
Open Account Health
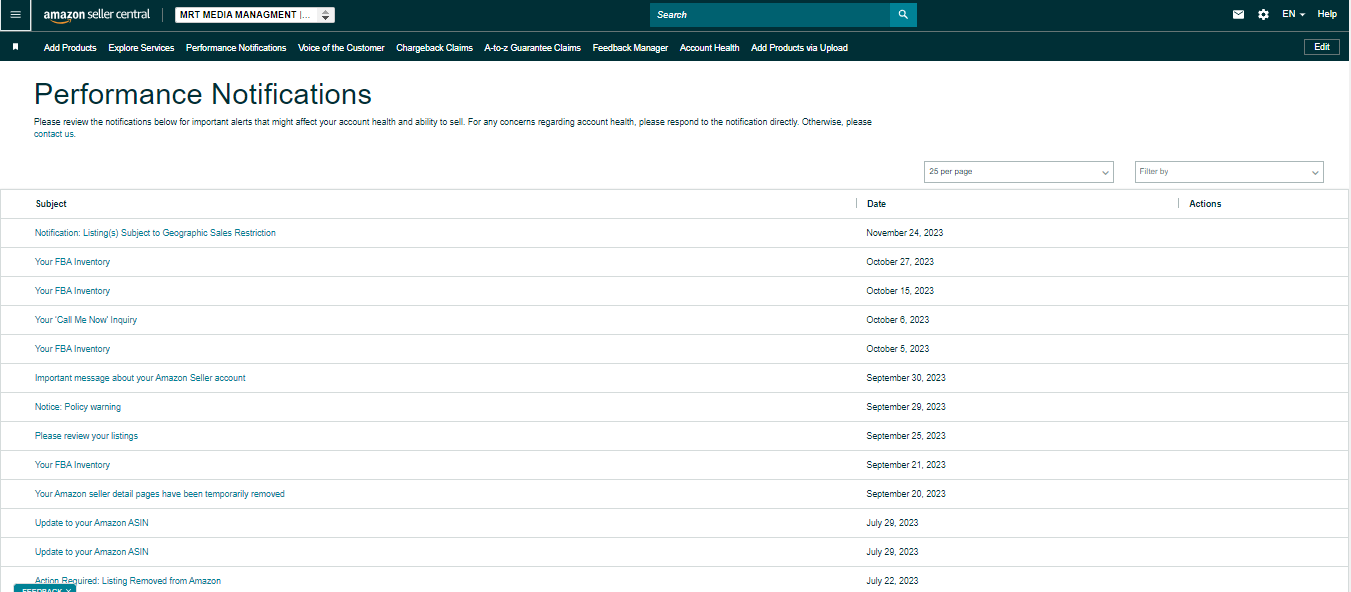click(x=709, y=48)
